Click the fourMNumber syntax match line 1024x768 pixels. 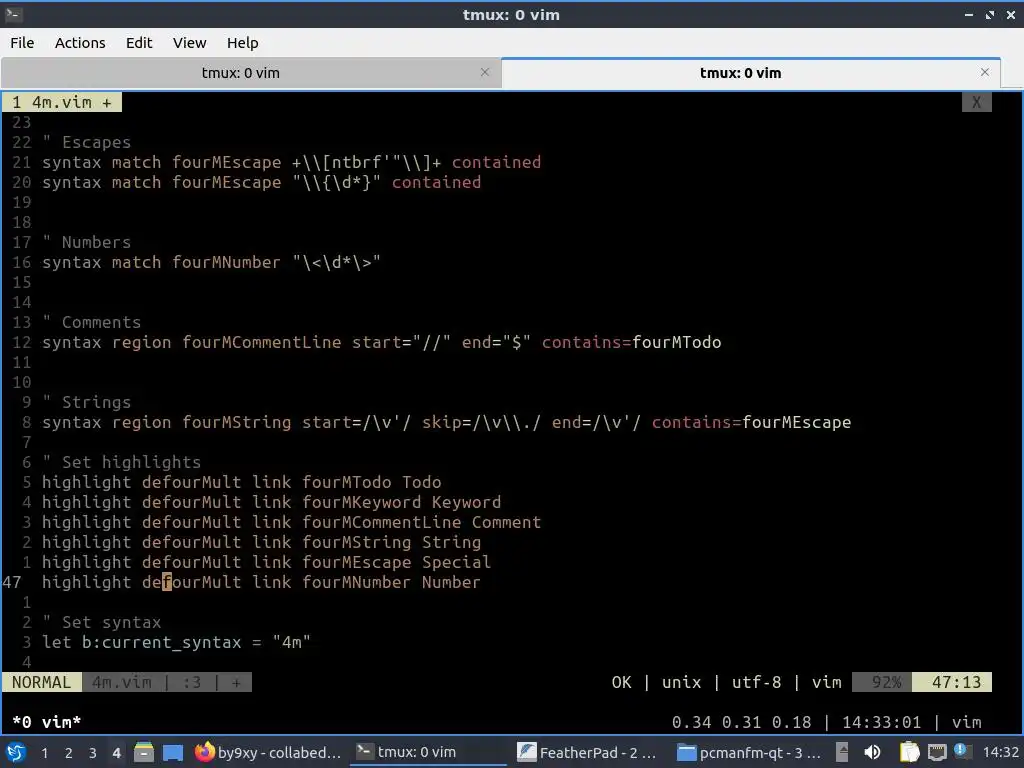[x=212, y=263]
